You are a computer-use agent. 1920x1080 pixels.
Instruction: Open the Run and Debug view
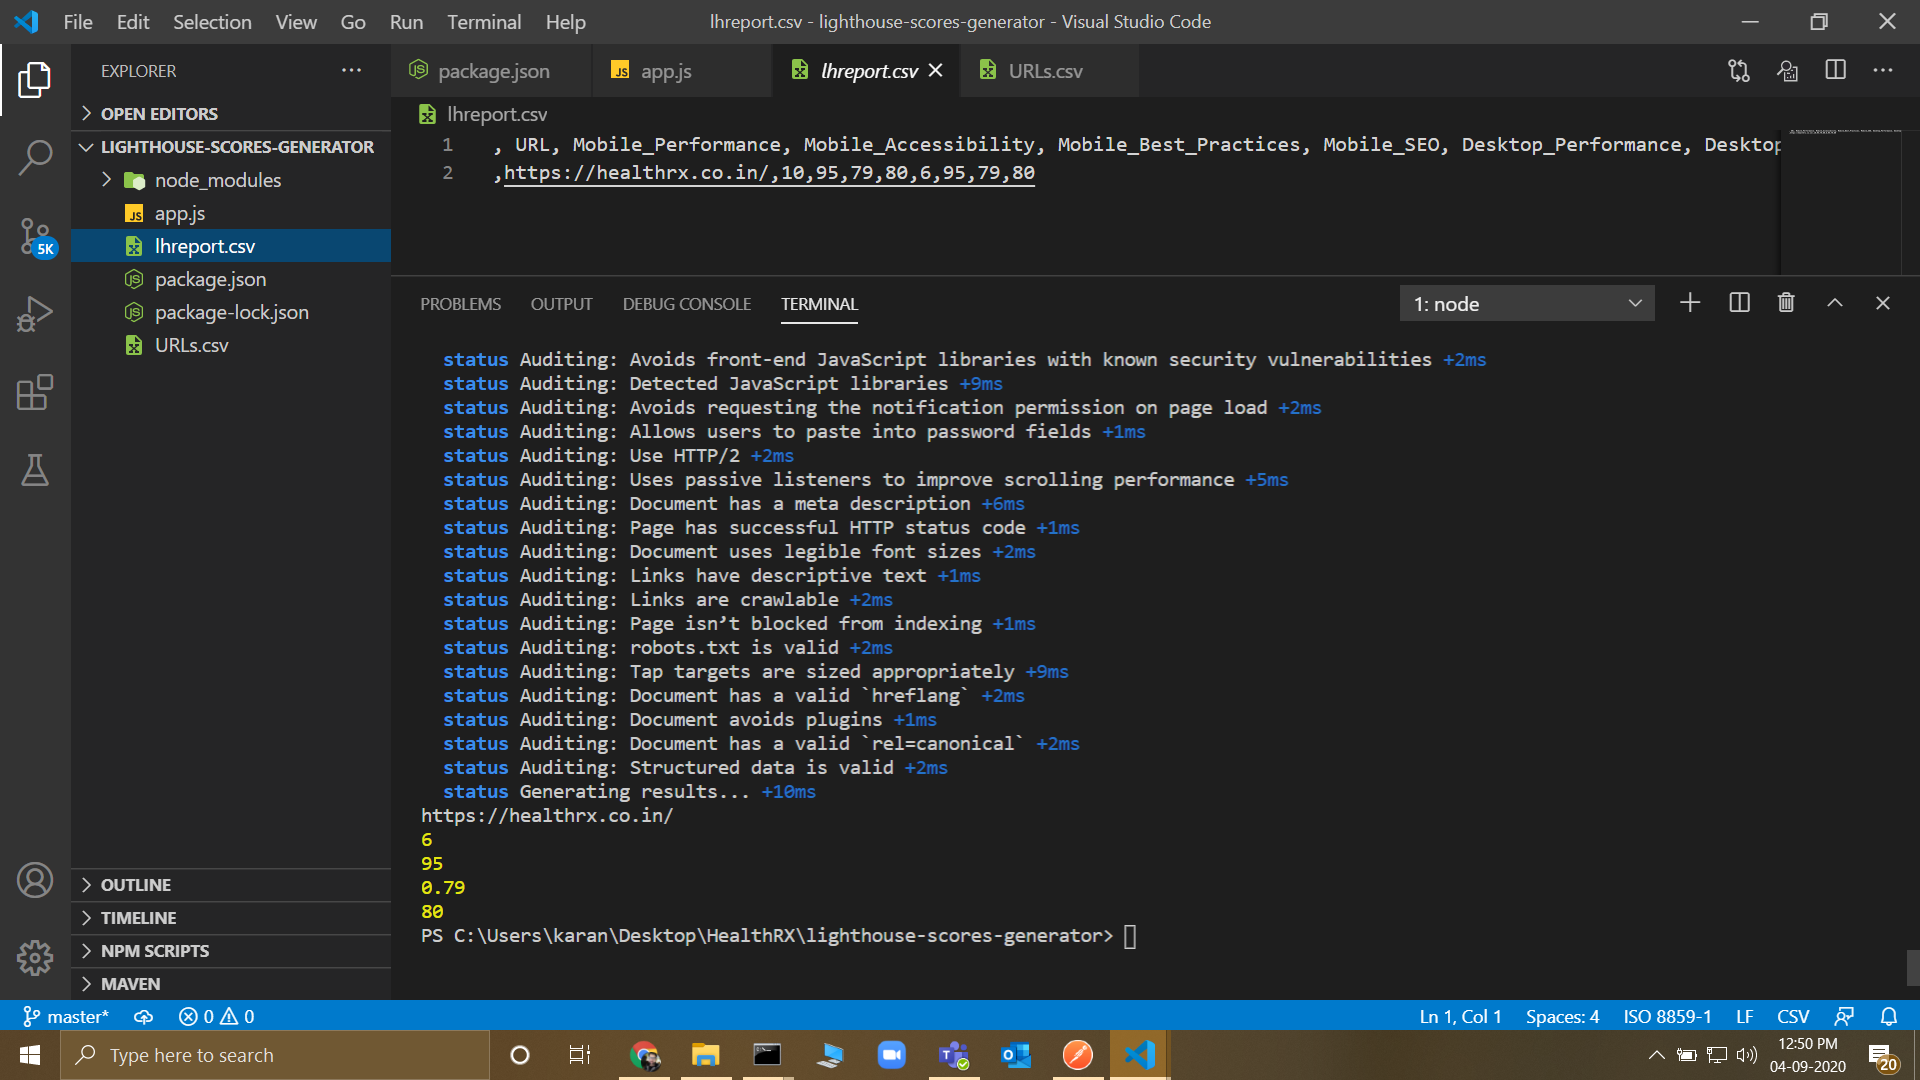[35, 314]
